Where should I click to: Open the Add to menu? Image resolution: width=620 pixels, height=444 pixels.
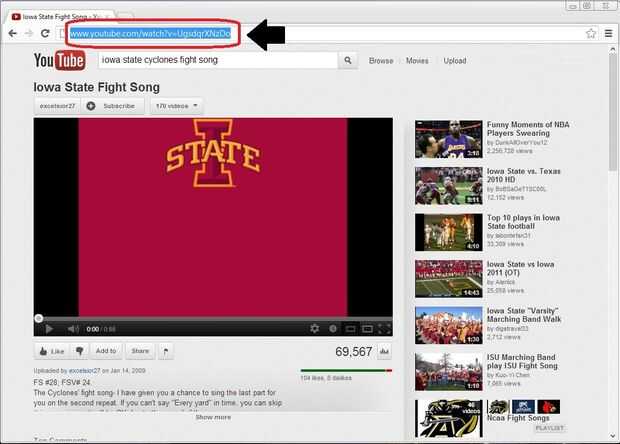tap(106, 351)
